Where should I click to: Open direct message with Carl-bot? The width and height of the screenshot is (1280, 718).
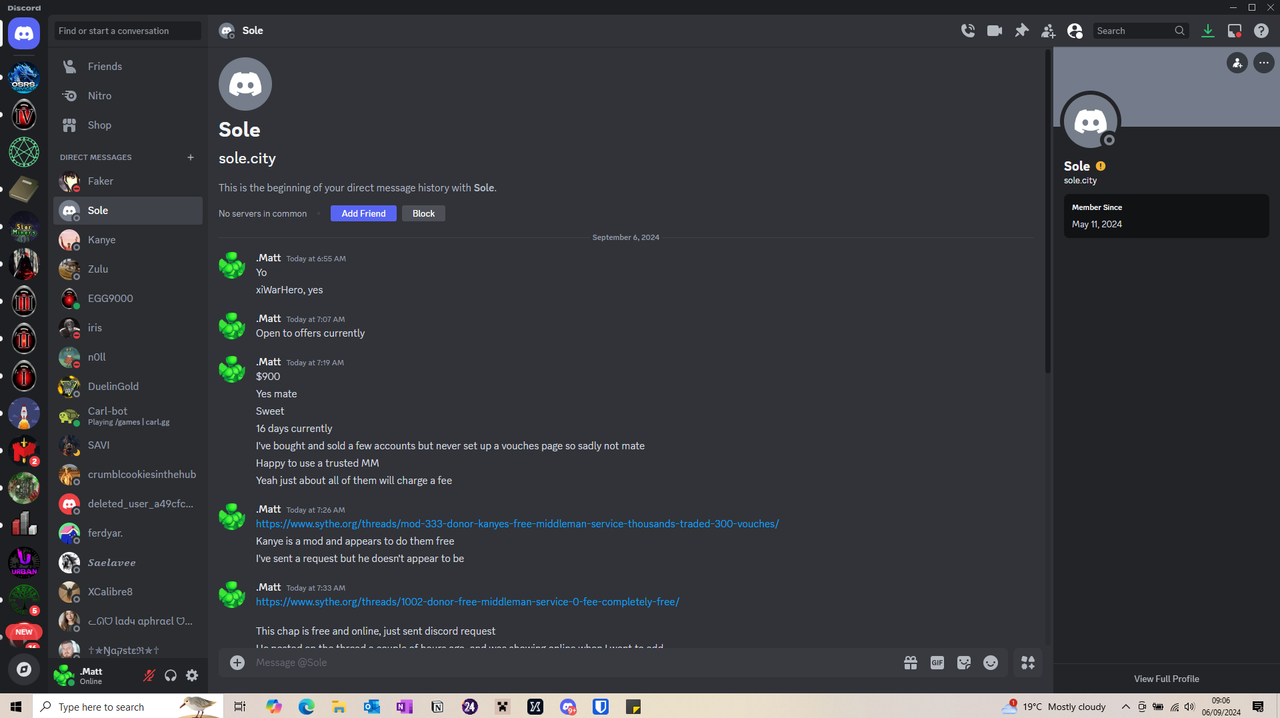[128, 416]
